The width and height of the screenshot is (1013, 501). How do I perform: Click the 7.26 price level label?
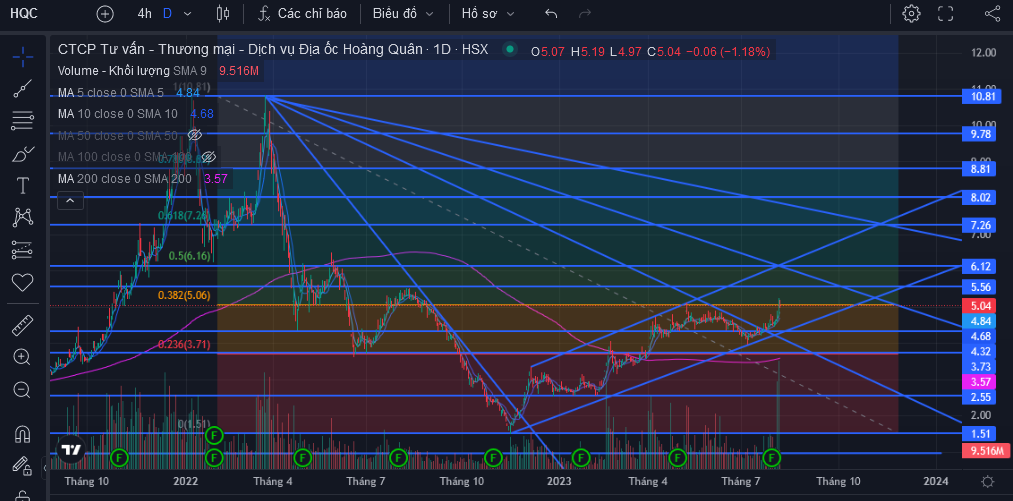(981, 225)
